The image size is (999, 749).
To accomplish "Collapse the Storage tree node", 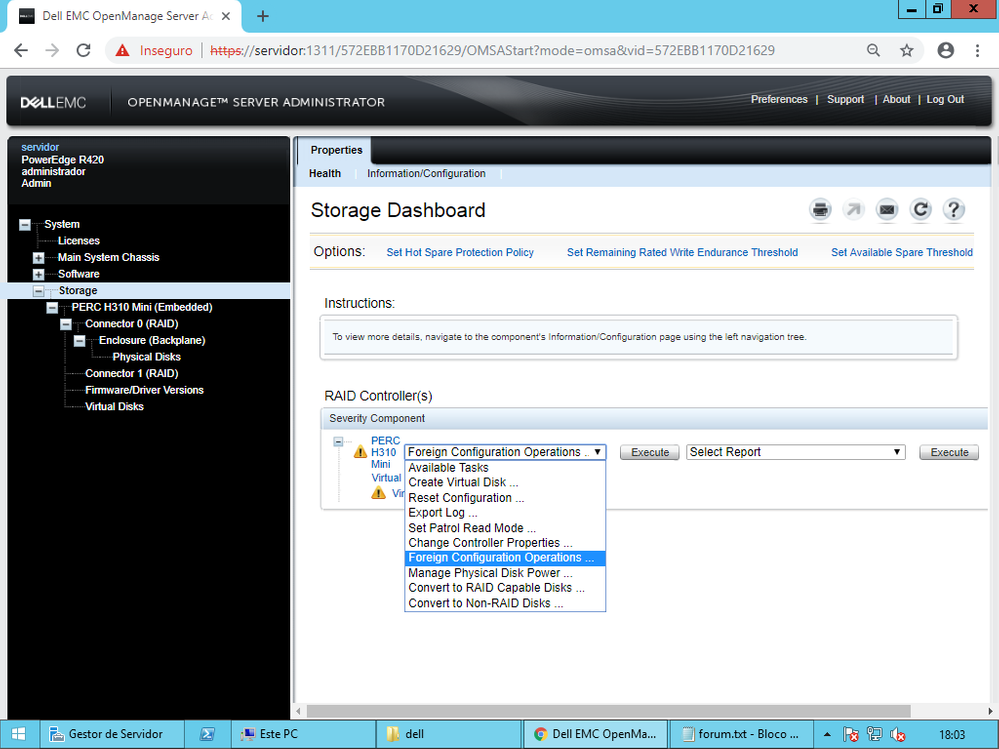I will [39, 291].
